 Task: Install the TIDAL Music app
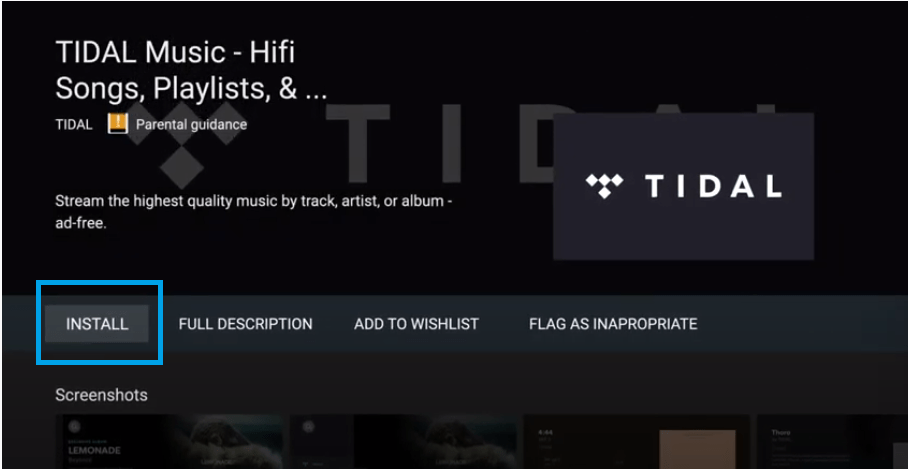point(97,324)
